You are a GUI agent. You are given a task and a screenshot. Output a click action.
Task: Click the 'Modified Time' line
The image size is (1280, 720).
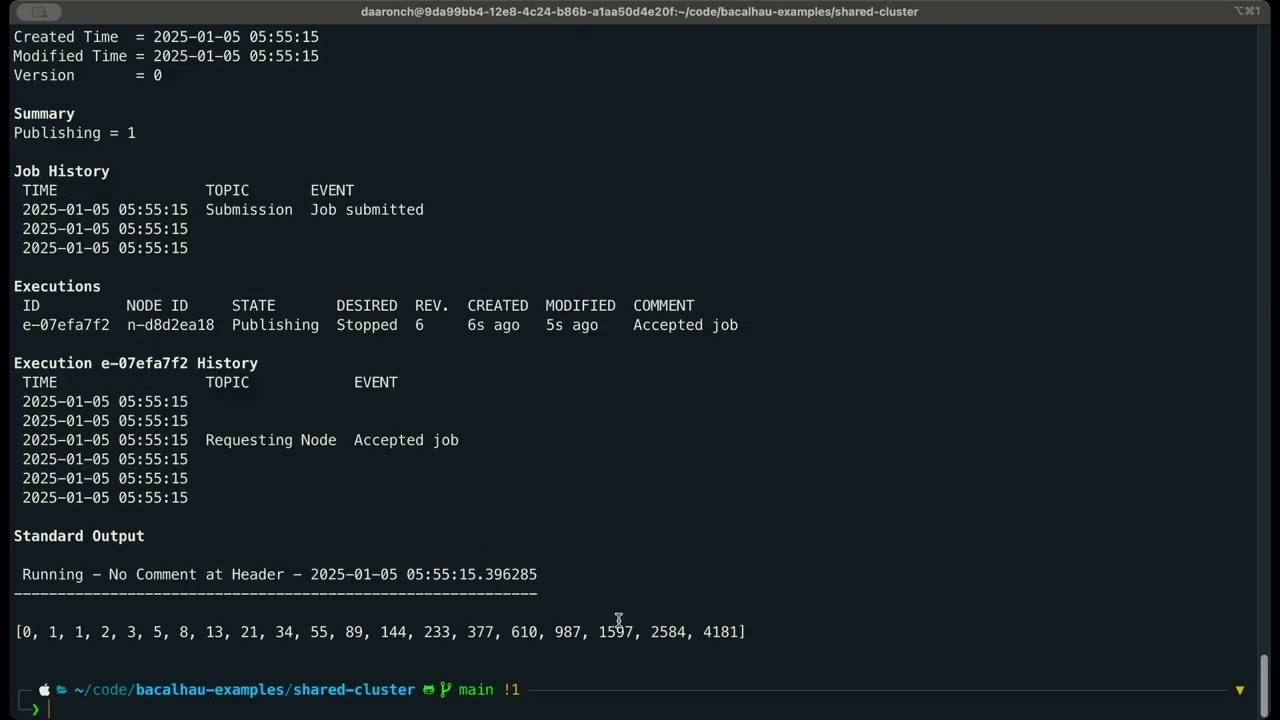166,56
